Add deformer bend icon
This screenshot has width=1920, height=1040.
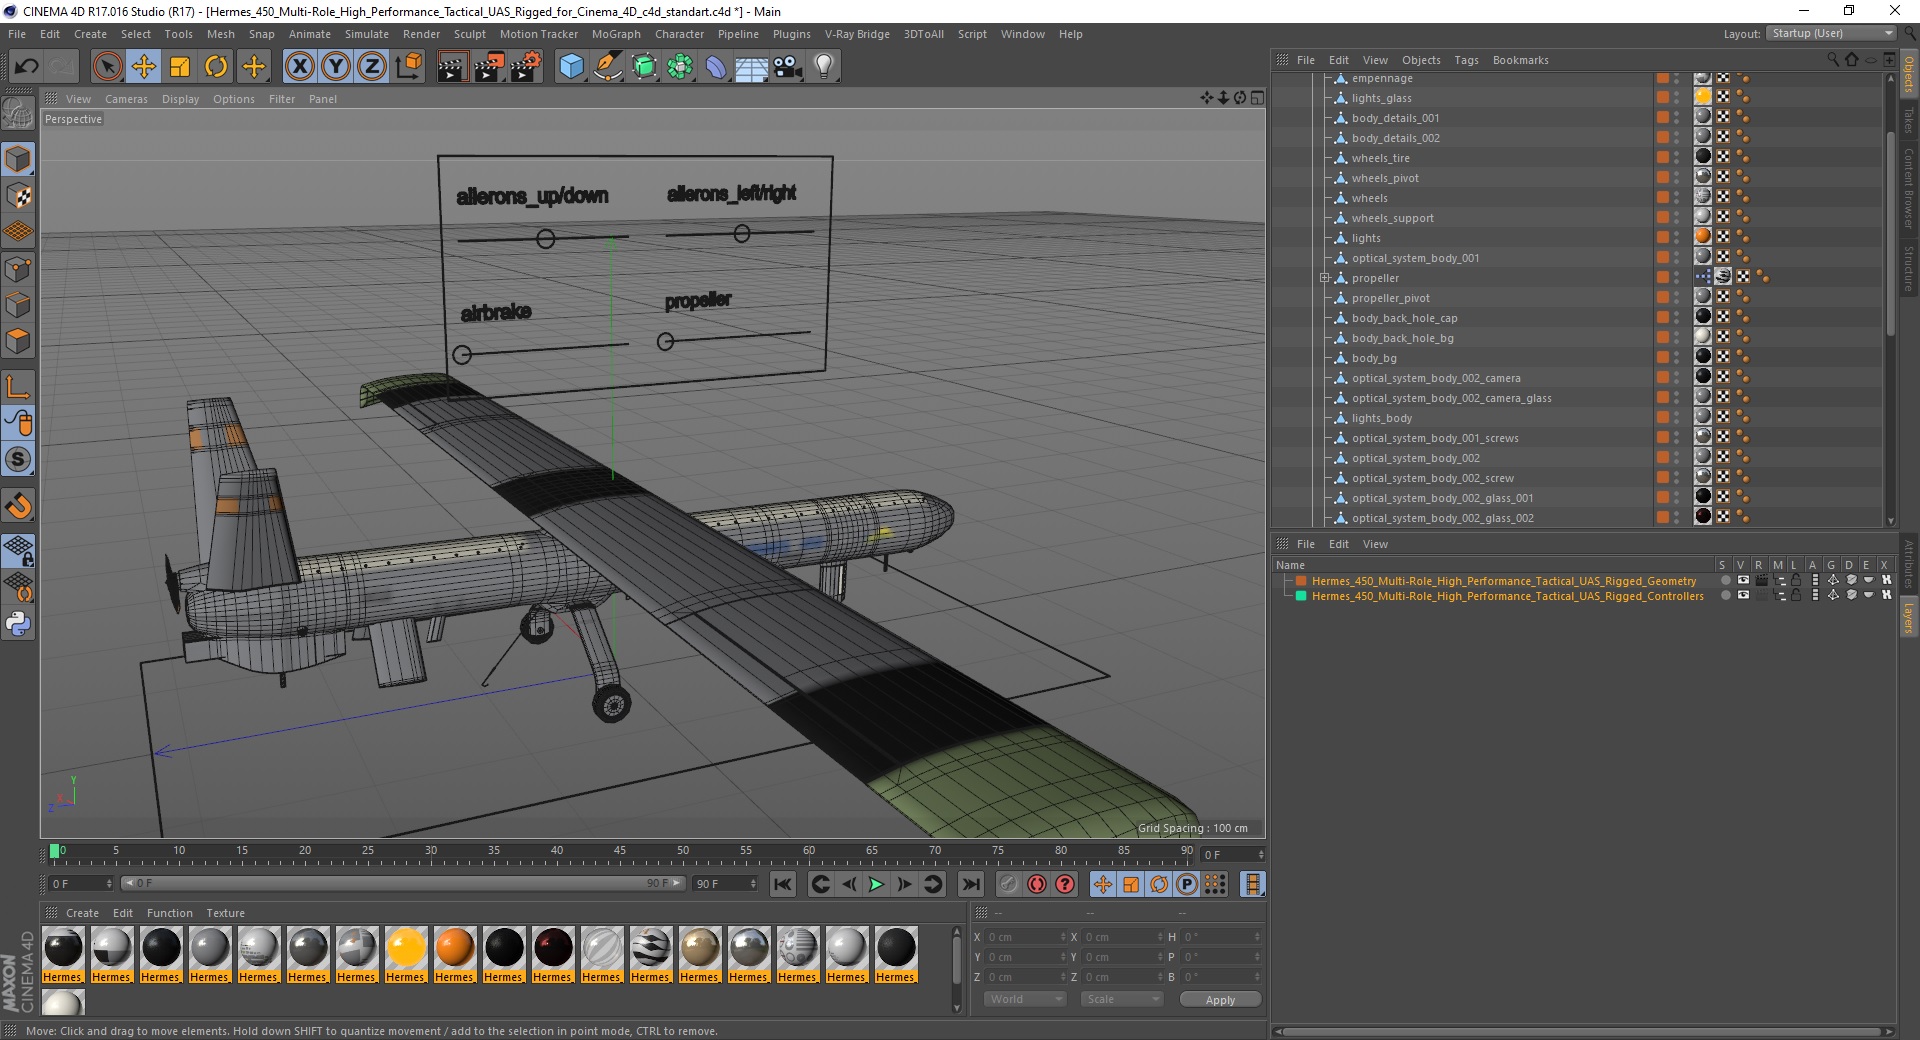click(716, 67)
